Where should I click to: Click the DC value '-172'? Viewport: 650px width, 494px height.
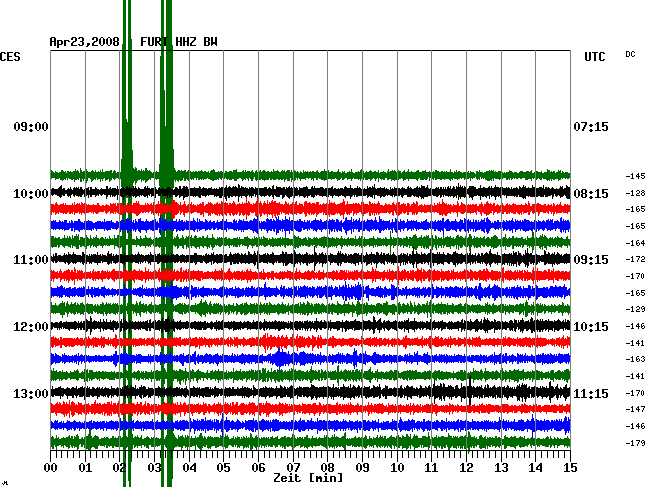tap(635, 259)
